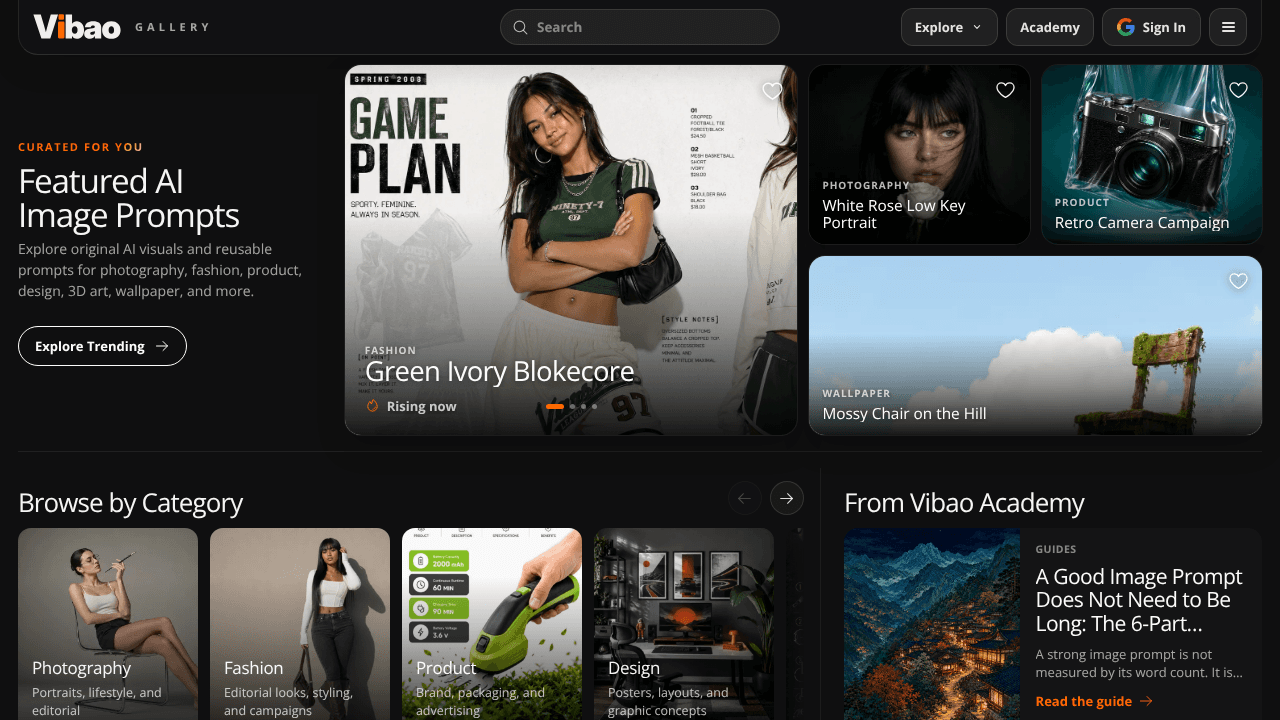Open White Rose Low Key Portrait card
Image resolution: width=1280 pixels, height=720 pixels.
pyautogui.click(x=919, y=154)
